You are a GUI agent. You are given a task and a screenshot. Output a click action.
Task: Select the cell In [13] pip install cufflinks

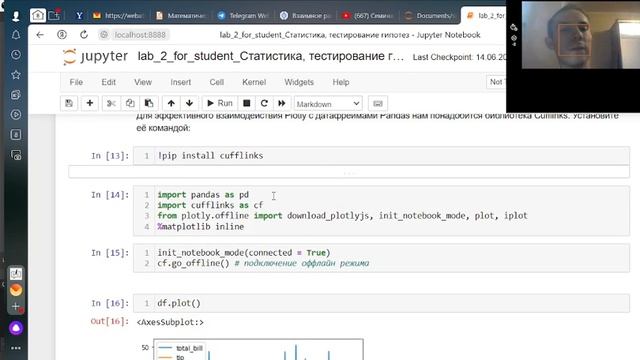click(381, 156)
